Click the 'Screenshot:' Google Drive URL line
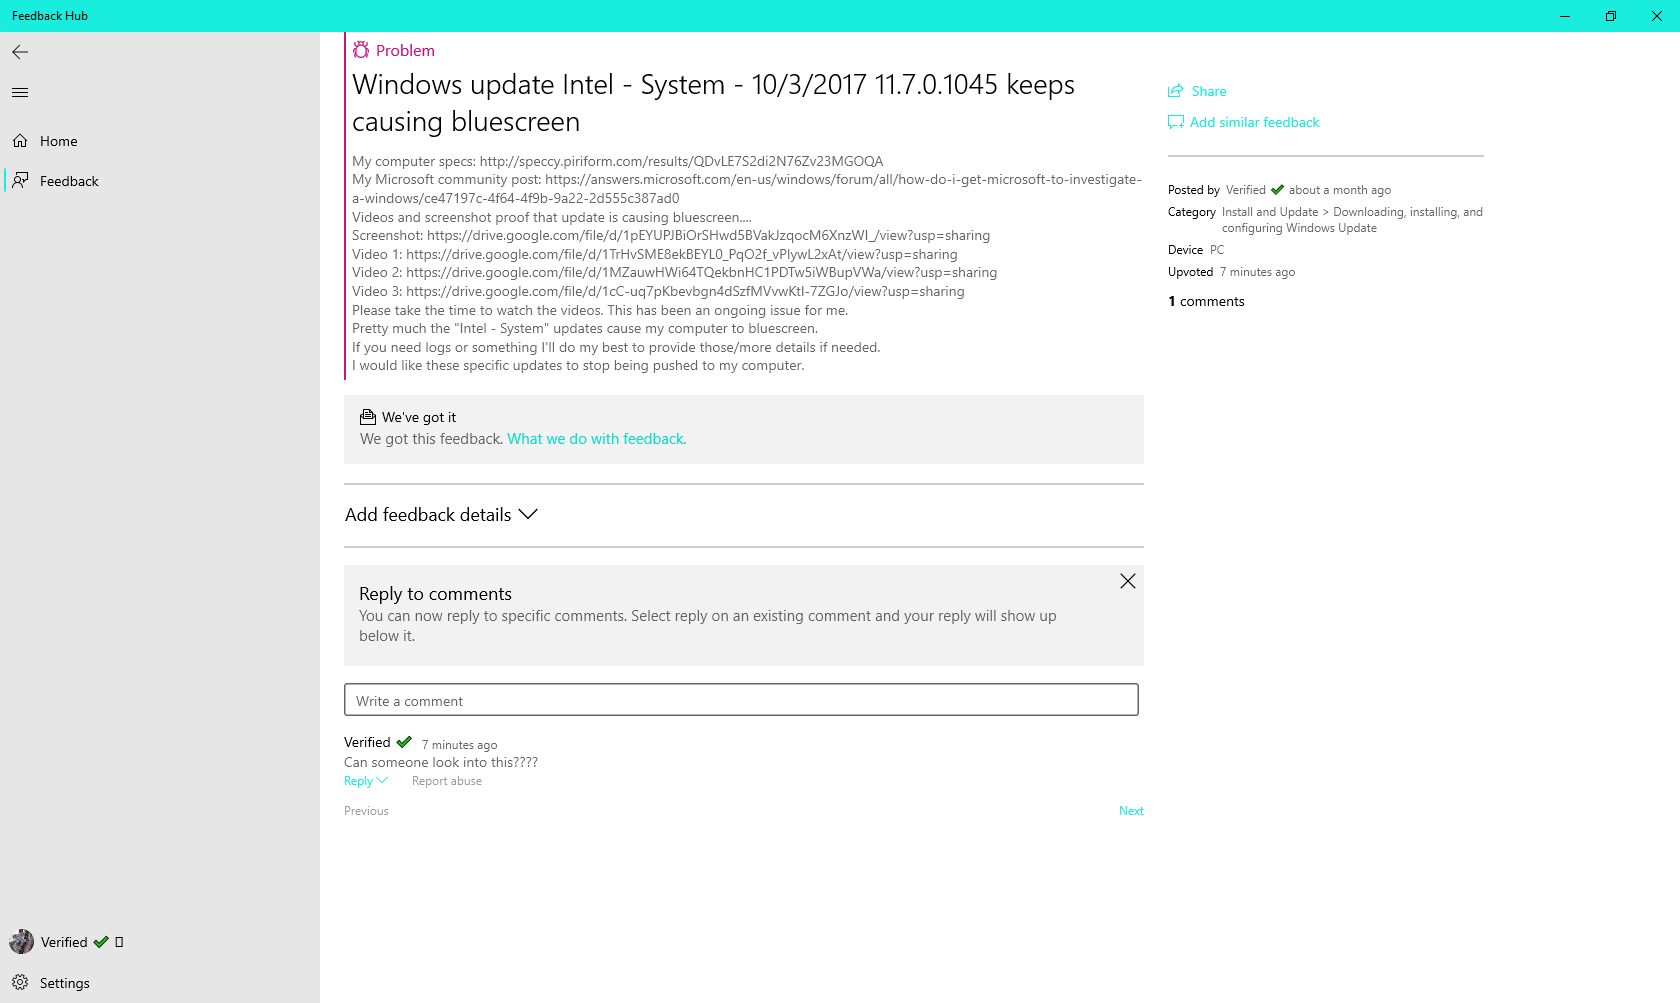This screenshot has height=1003, width=1680. click(x=671, y=236)
